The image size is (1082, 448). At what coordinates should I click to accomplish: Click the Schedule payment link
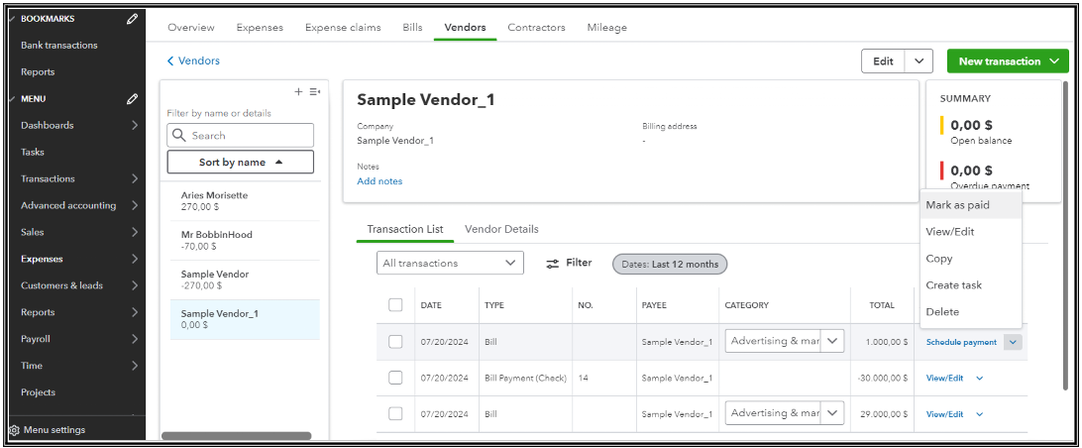coord(961,342)
